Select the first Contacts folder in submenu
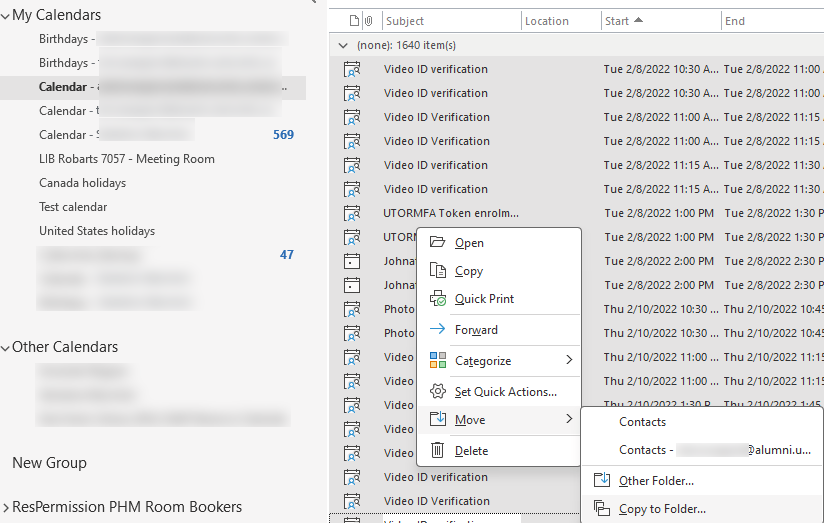This screenshot has height=523, width=824. [x=642, y=422]
